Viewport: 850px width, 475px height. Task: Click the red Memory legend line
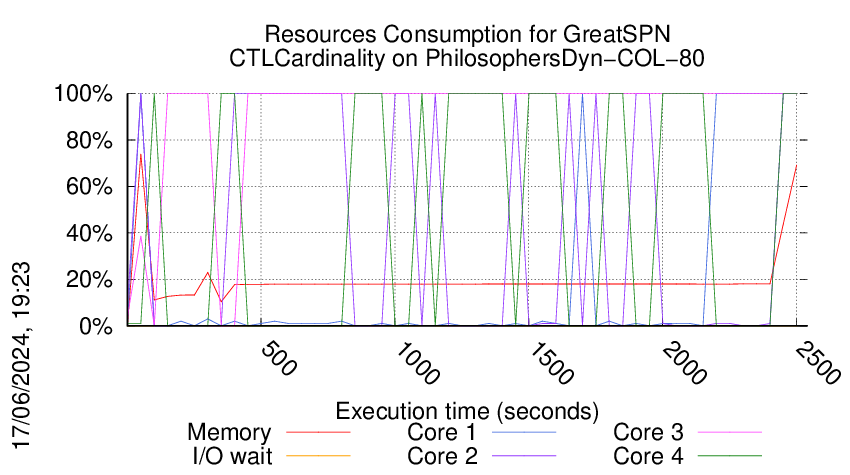[x=318, y=432]
